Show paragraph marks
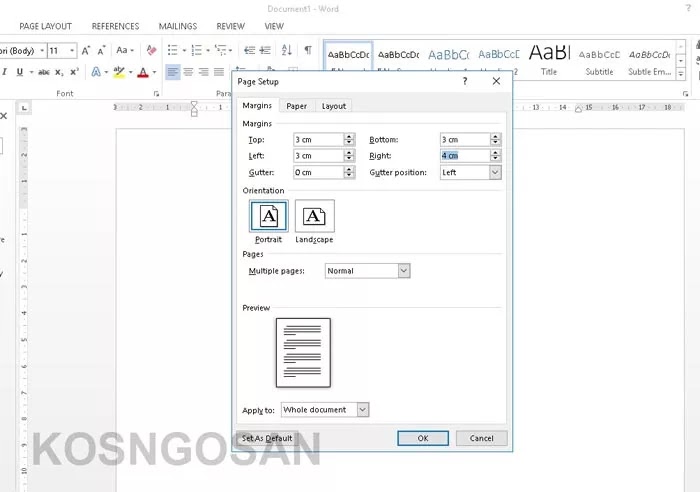Image resolution: width=700 pixels, height=492 pixels. (x=308, y=50)
